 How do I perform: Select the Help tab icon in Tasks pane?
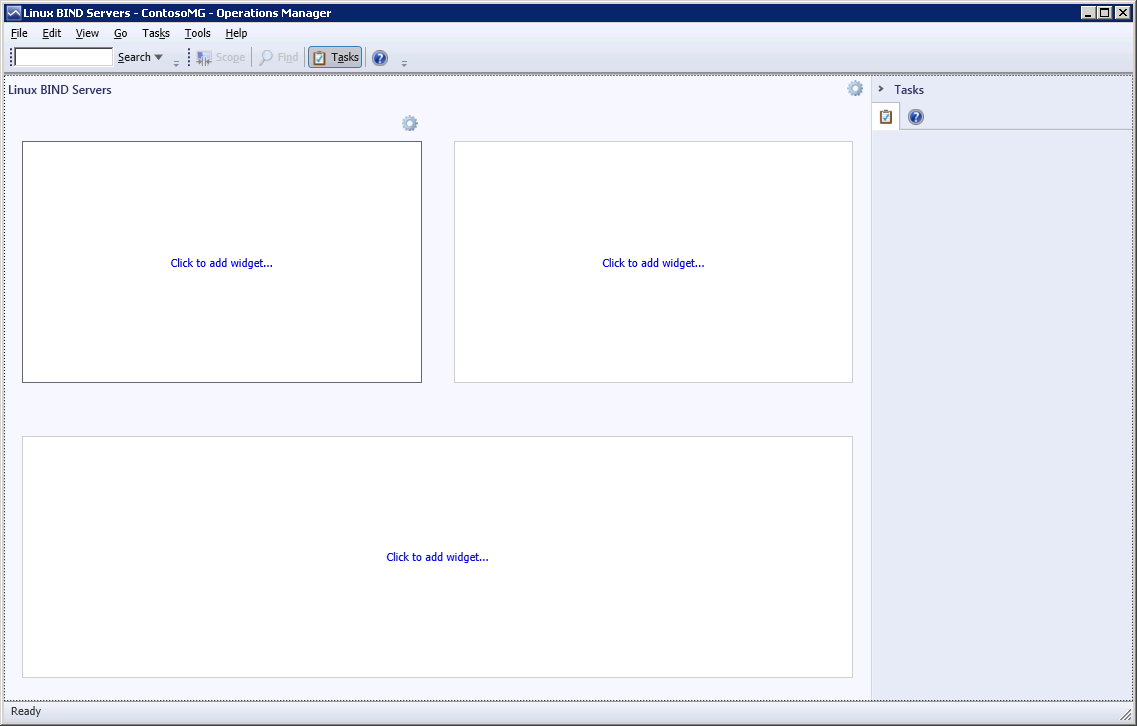(915, 117)
